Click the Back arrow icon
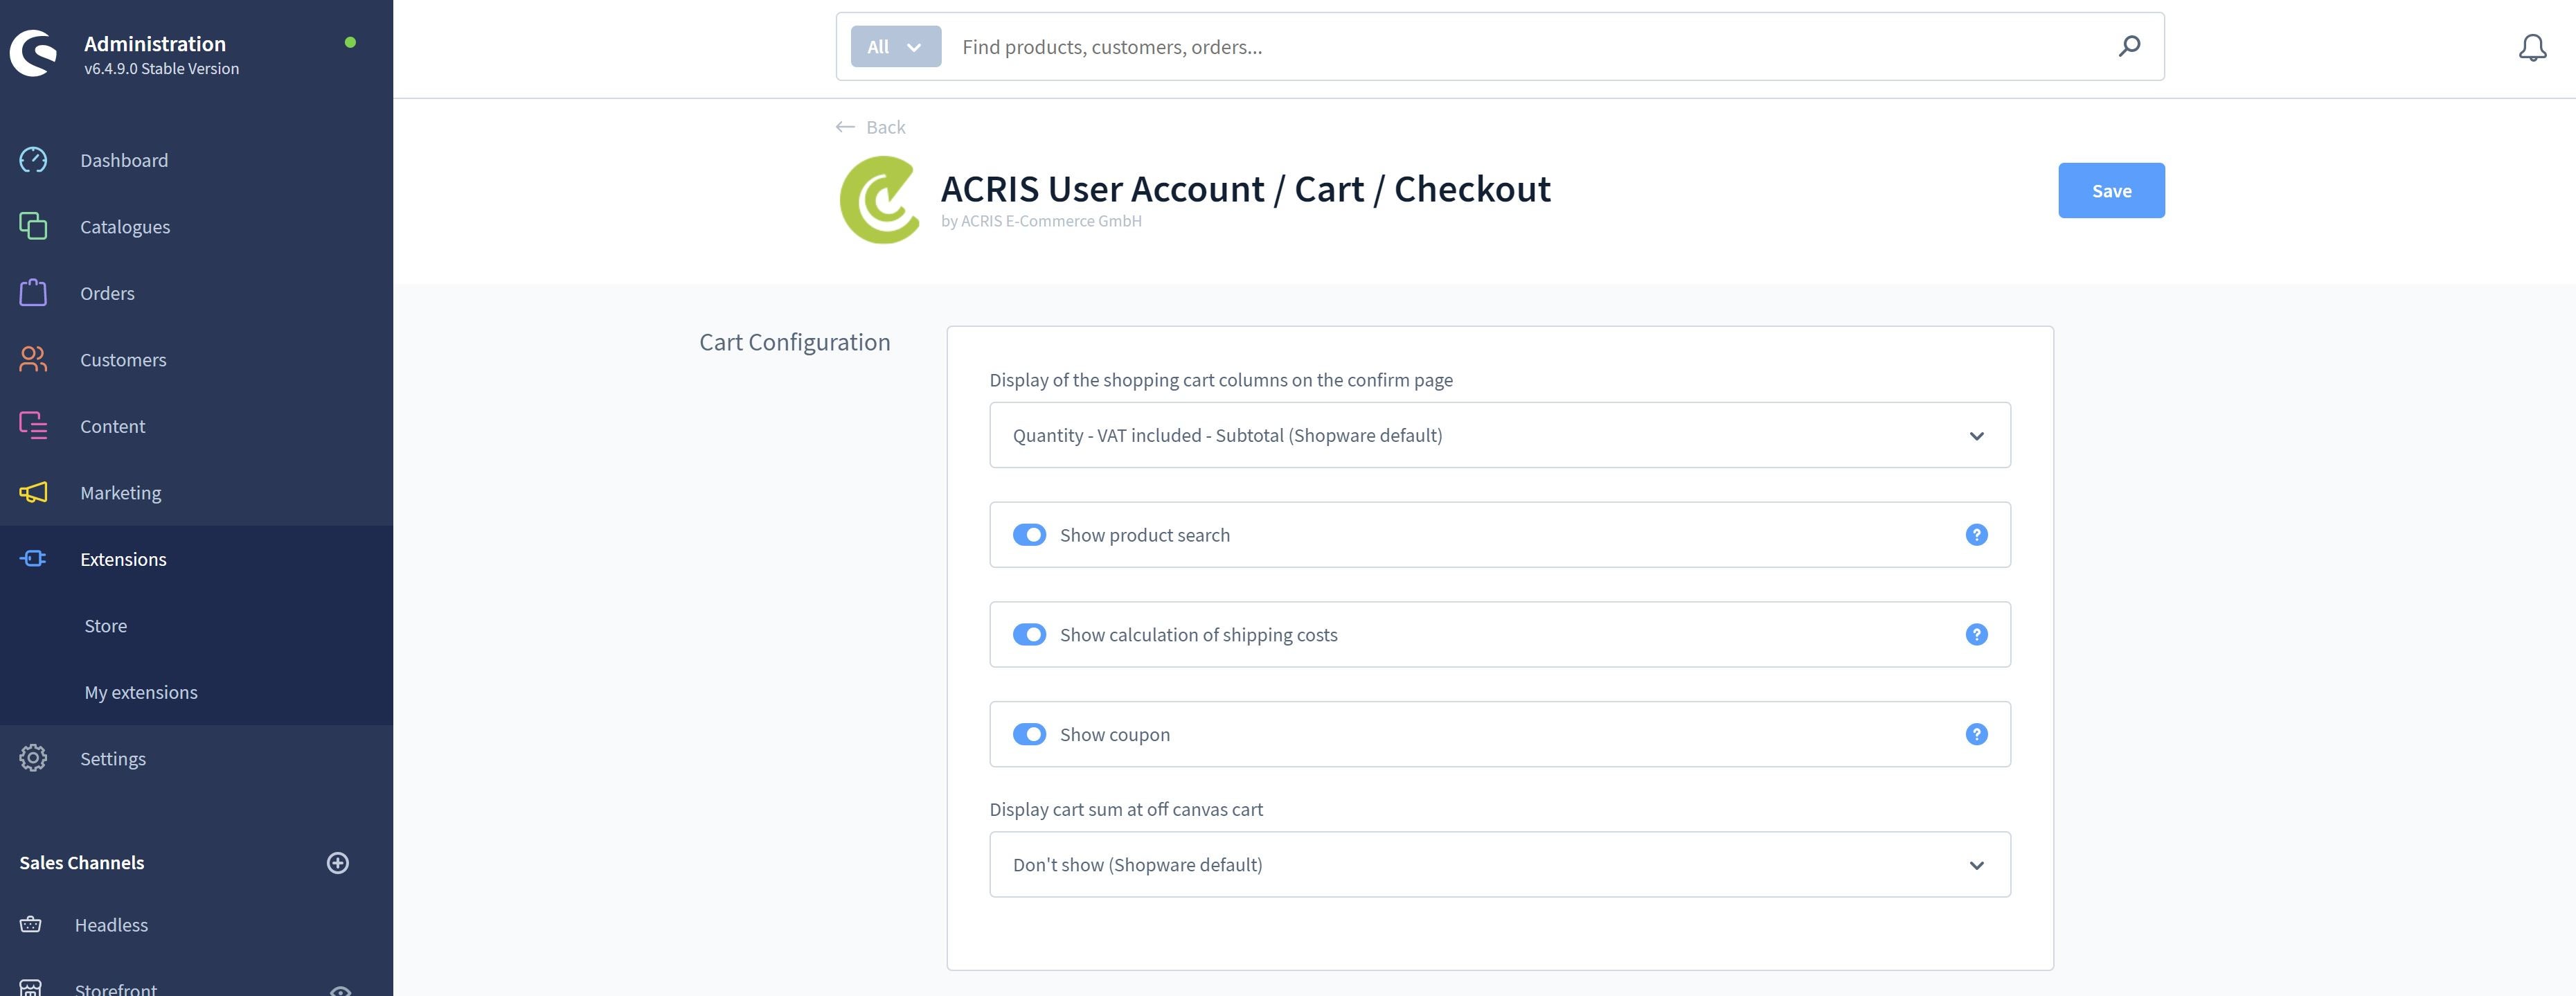 [845, 127]
